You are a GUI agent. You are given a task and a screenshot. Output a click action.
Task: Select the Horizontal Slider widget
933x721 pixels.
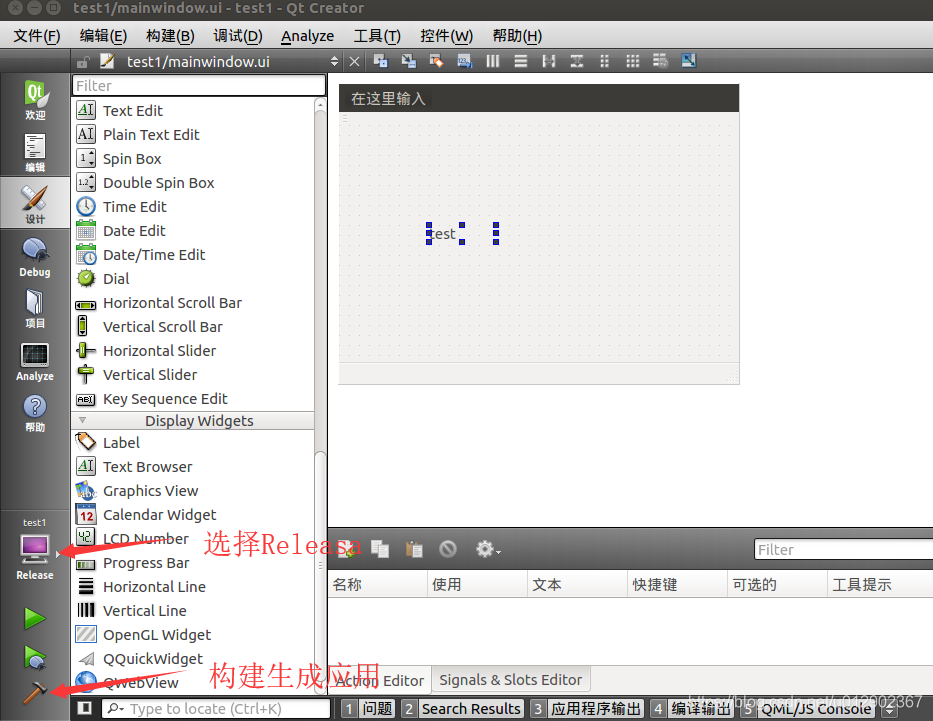pyautogui.click(x=159, y=351)
